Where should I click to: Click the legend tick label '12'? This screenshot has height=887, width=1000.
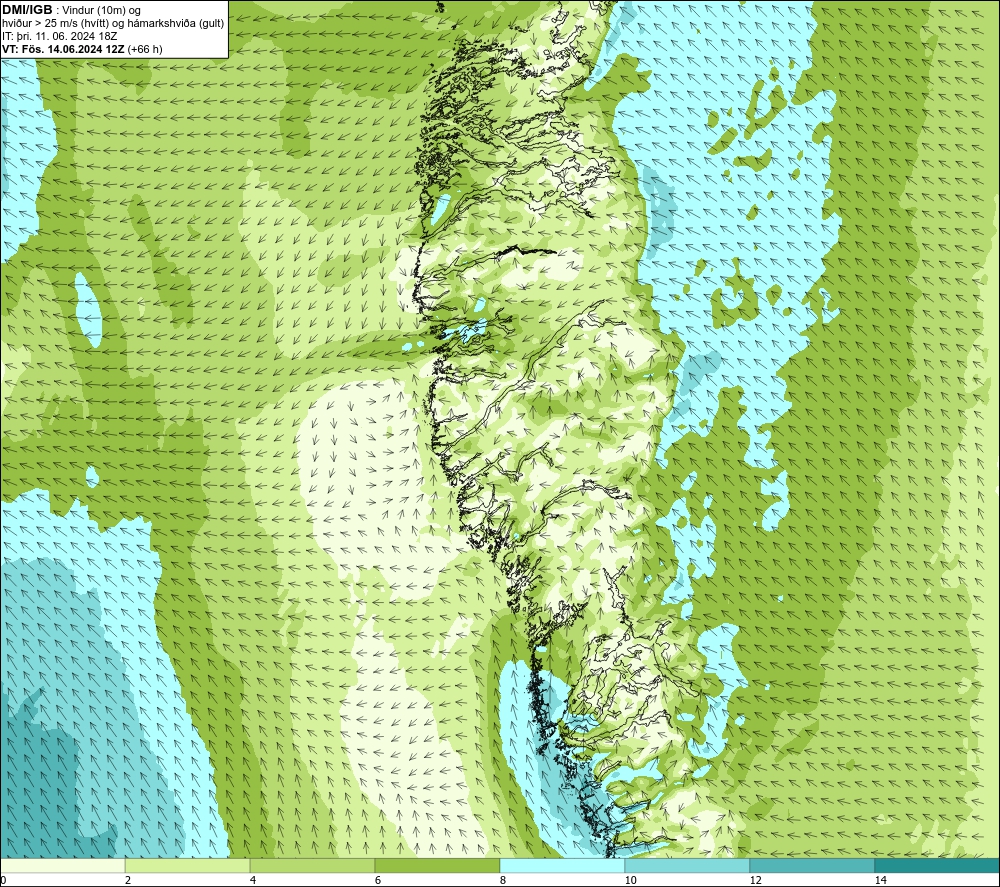(755, 880)
